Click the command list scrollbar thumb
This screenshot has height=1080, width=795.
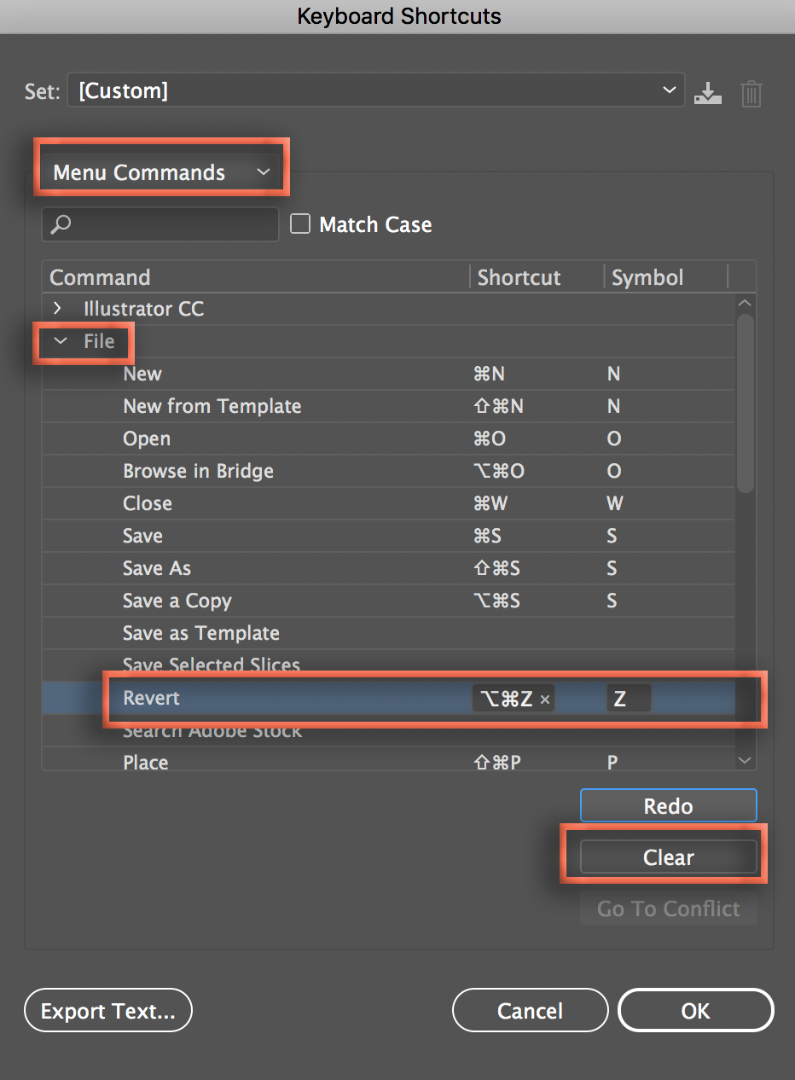pyautogui.click(x=745, y=400)
